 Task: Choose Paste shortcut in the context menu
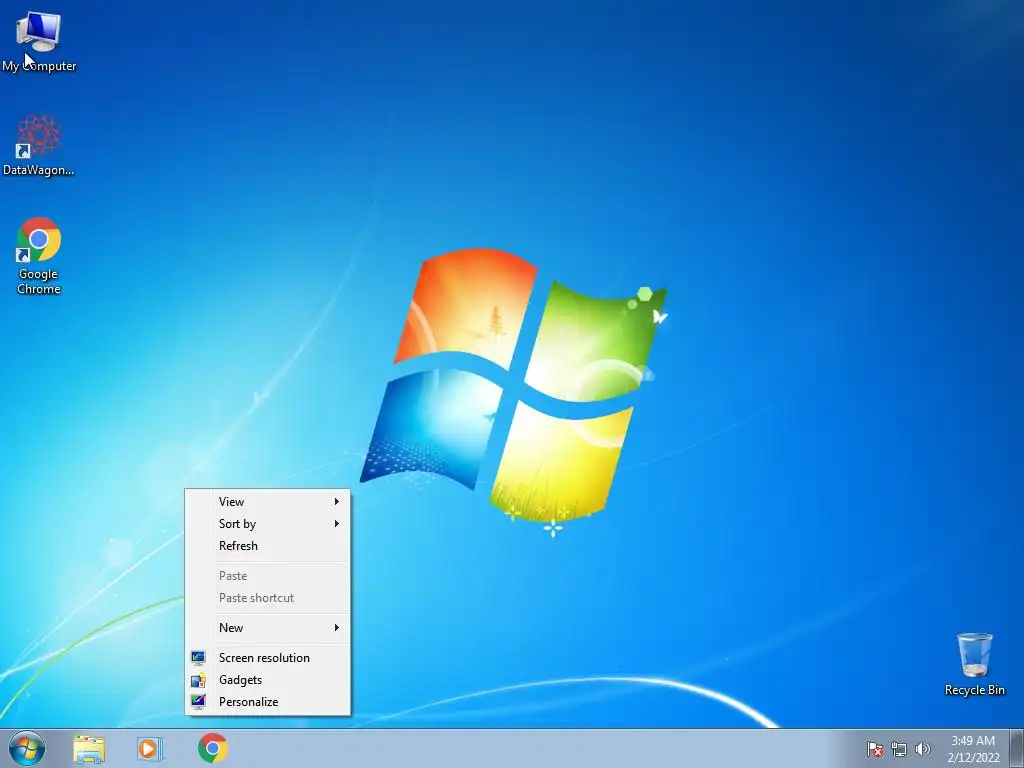point(268,598)
